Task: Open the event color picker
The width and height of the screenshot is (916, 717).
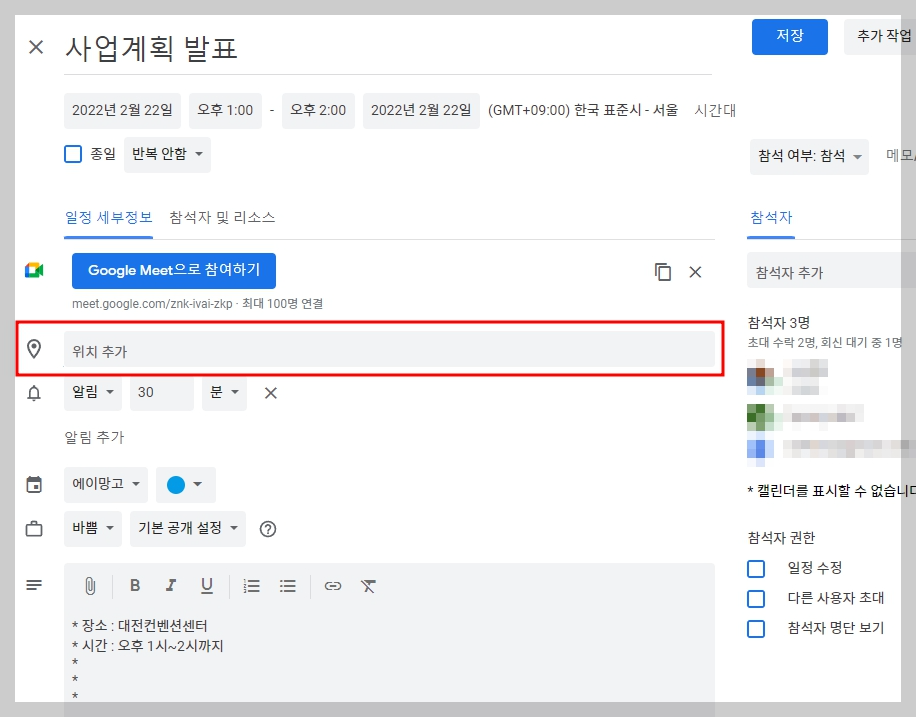Action: 186,484
